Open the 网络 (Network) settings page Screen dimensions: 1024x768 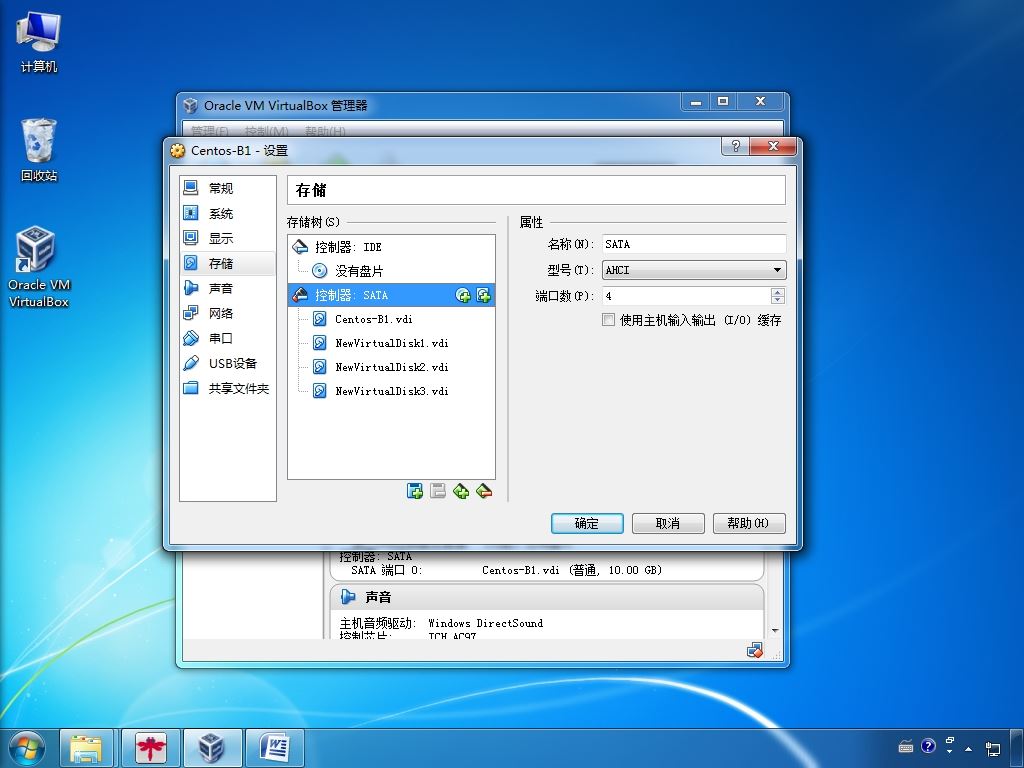tap(220, 313)
